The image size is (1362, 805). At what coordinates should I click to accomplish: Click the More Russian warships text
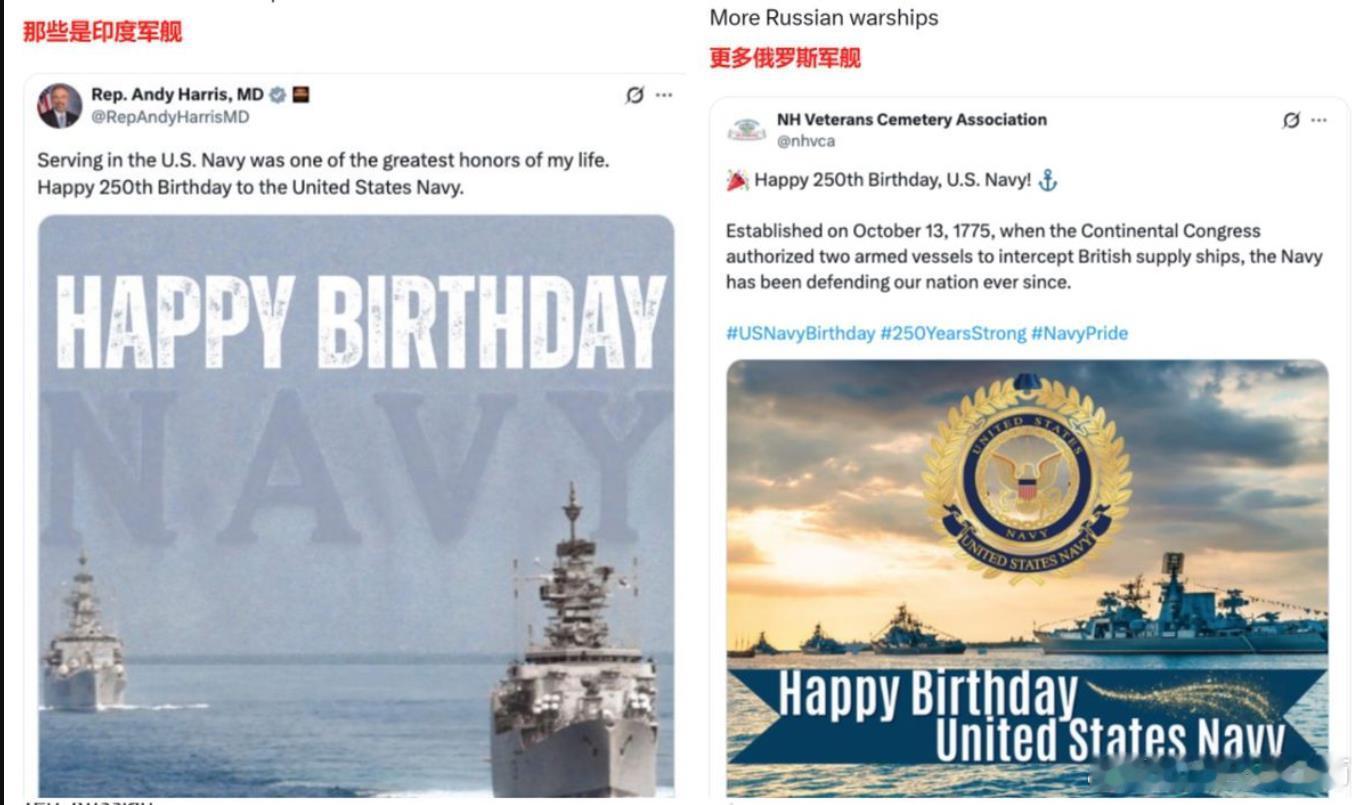(824, 18)
